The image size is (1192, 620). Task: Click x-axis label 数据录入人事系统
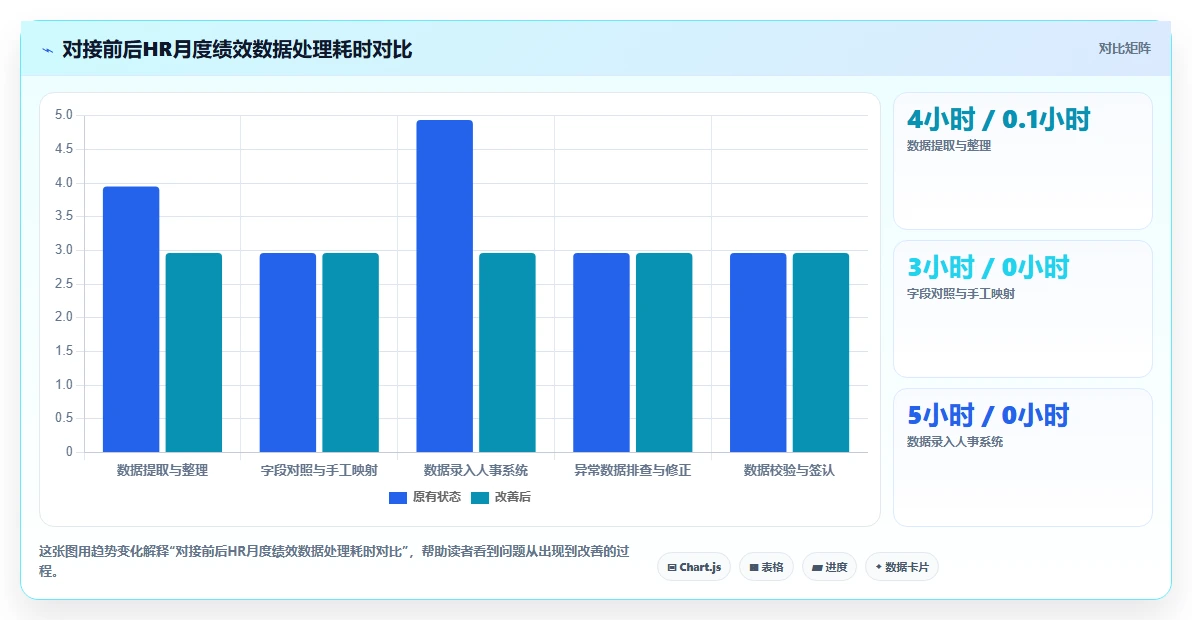476,470
